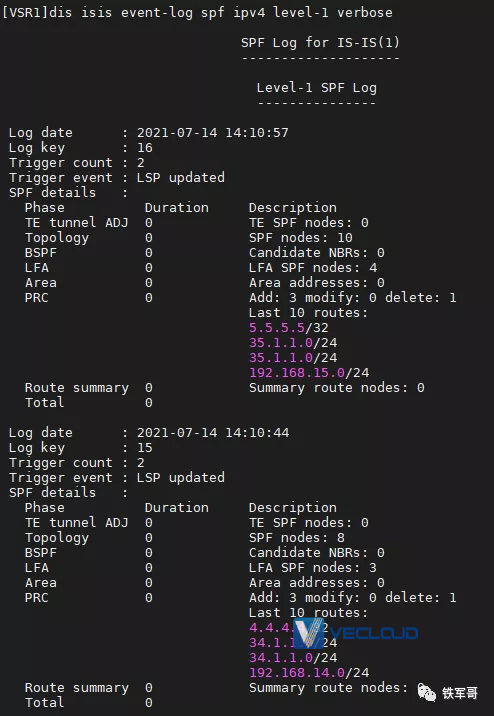Click the 192.168.15.0/24 route address
The image size is (494, 716).
click(309, 373)
